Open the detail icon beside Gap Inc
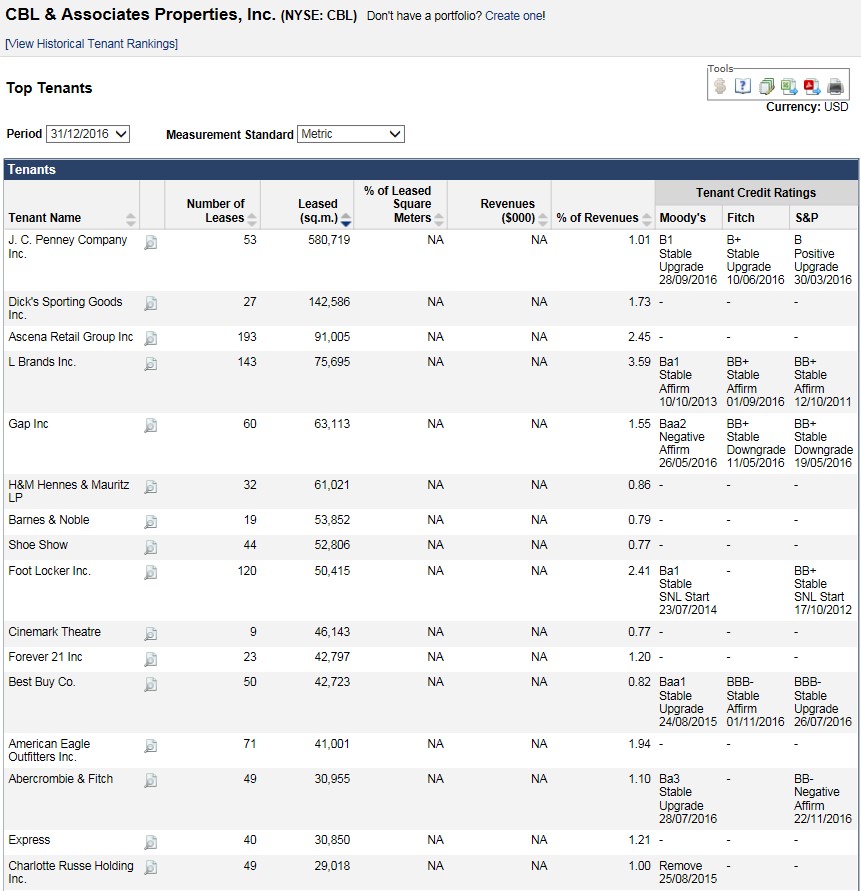861x891 pixels. pyautogui.click(x=151, y=426)
